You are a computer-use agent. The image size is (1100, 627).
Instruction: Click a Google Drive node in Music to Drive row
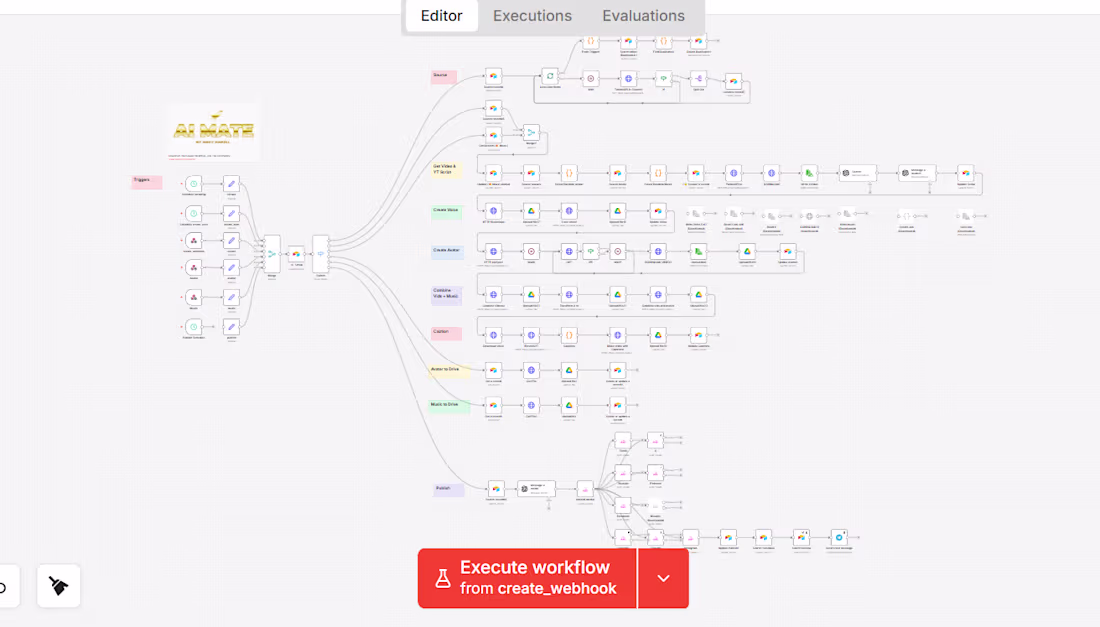tap(569, 404)
